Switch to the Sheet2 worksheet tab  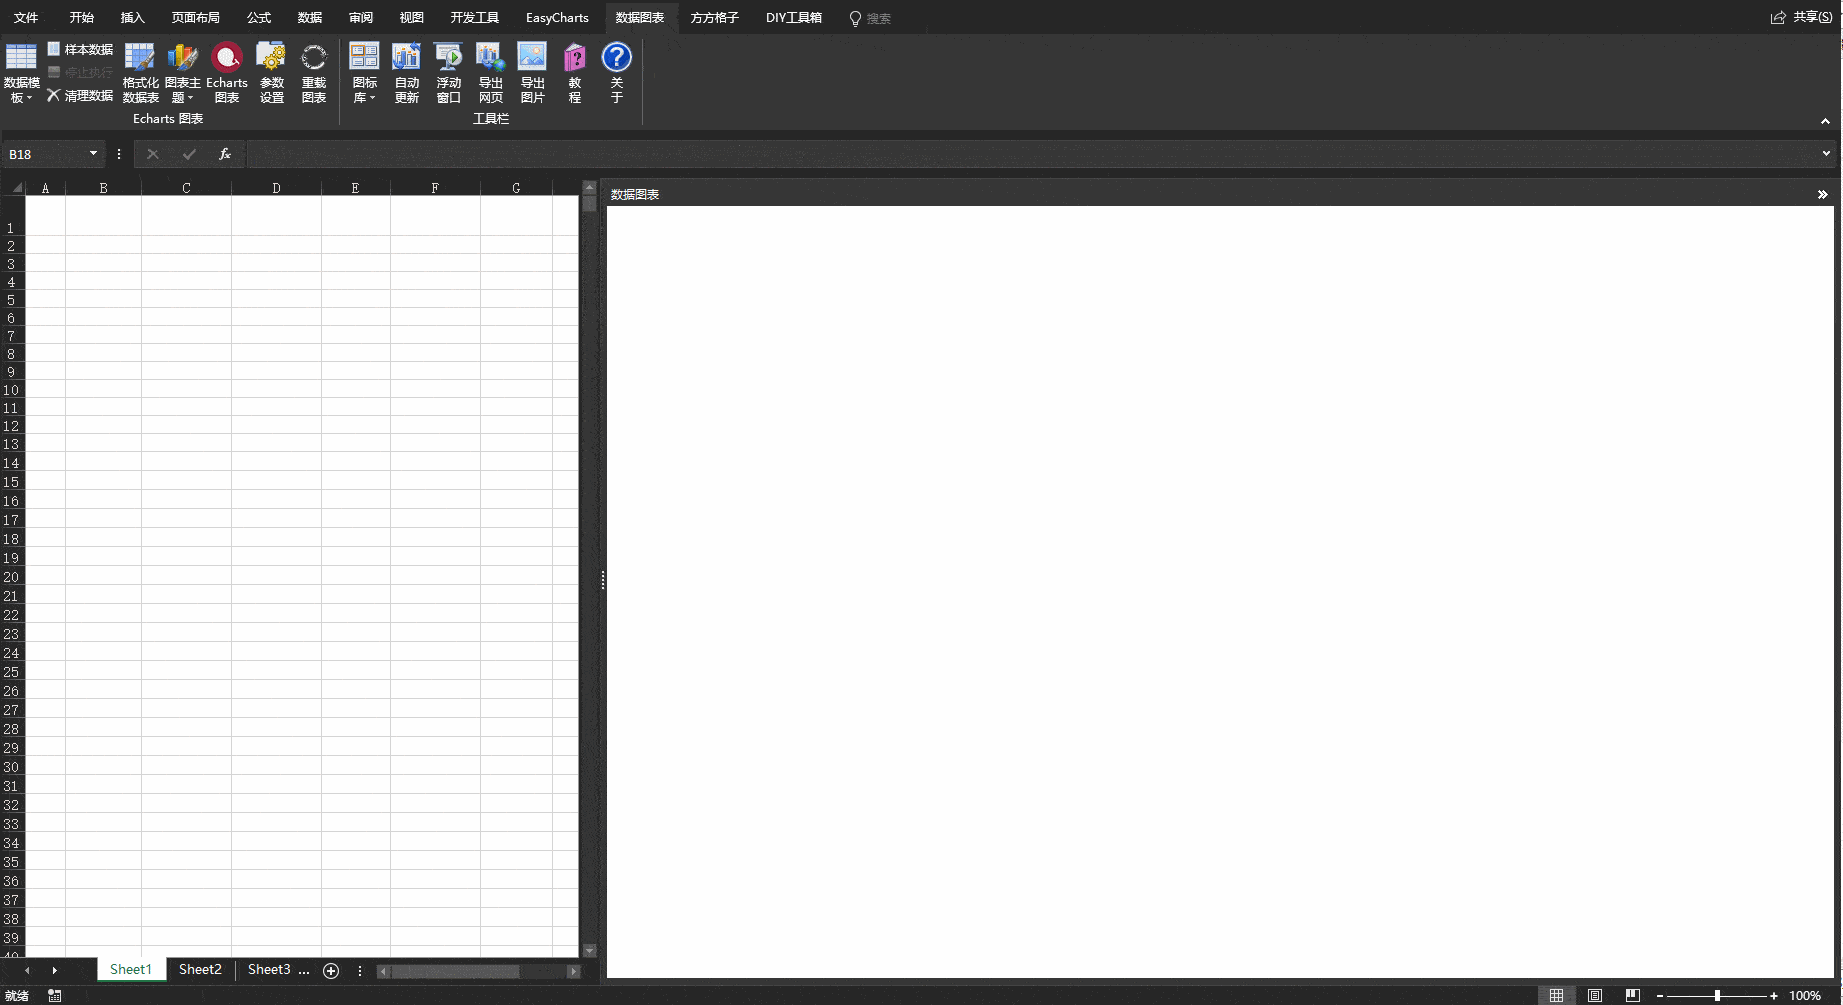200,969
